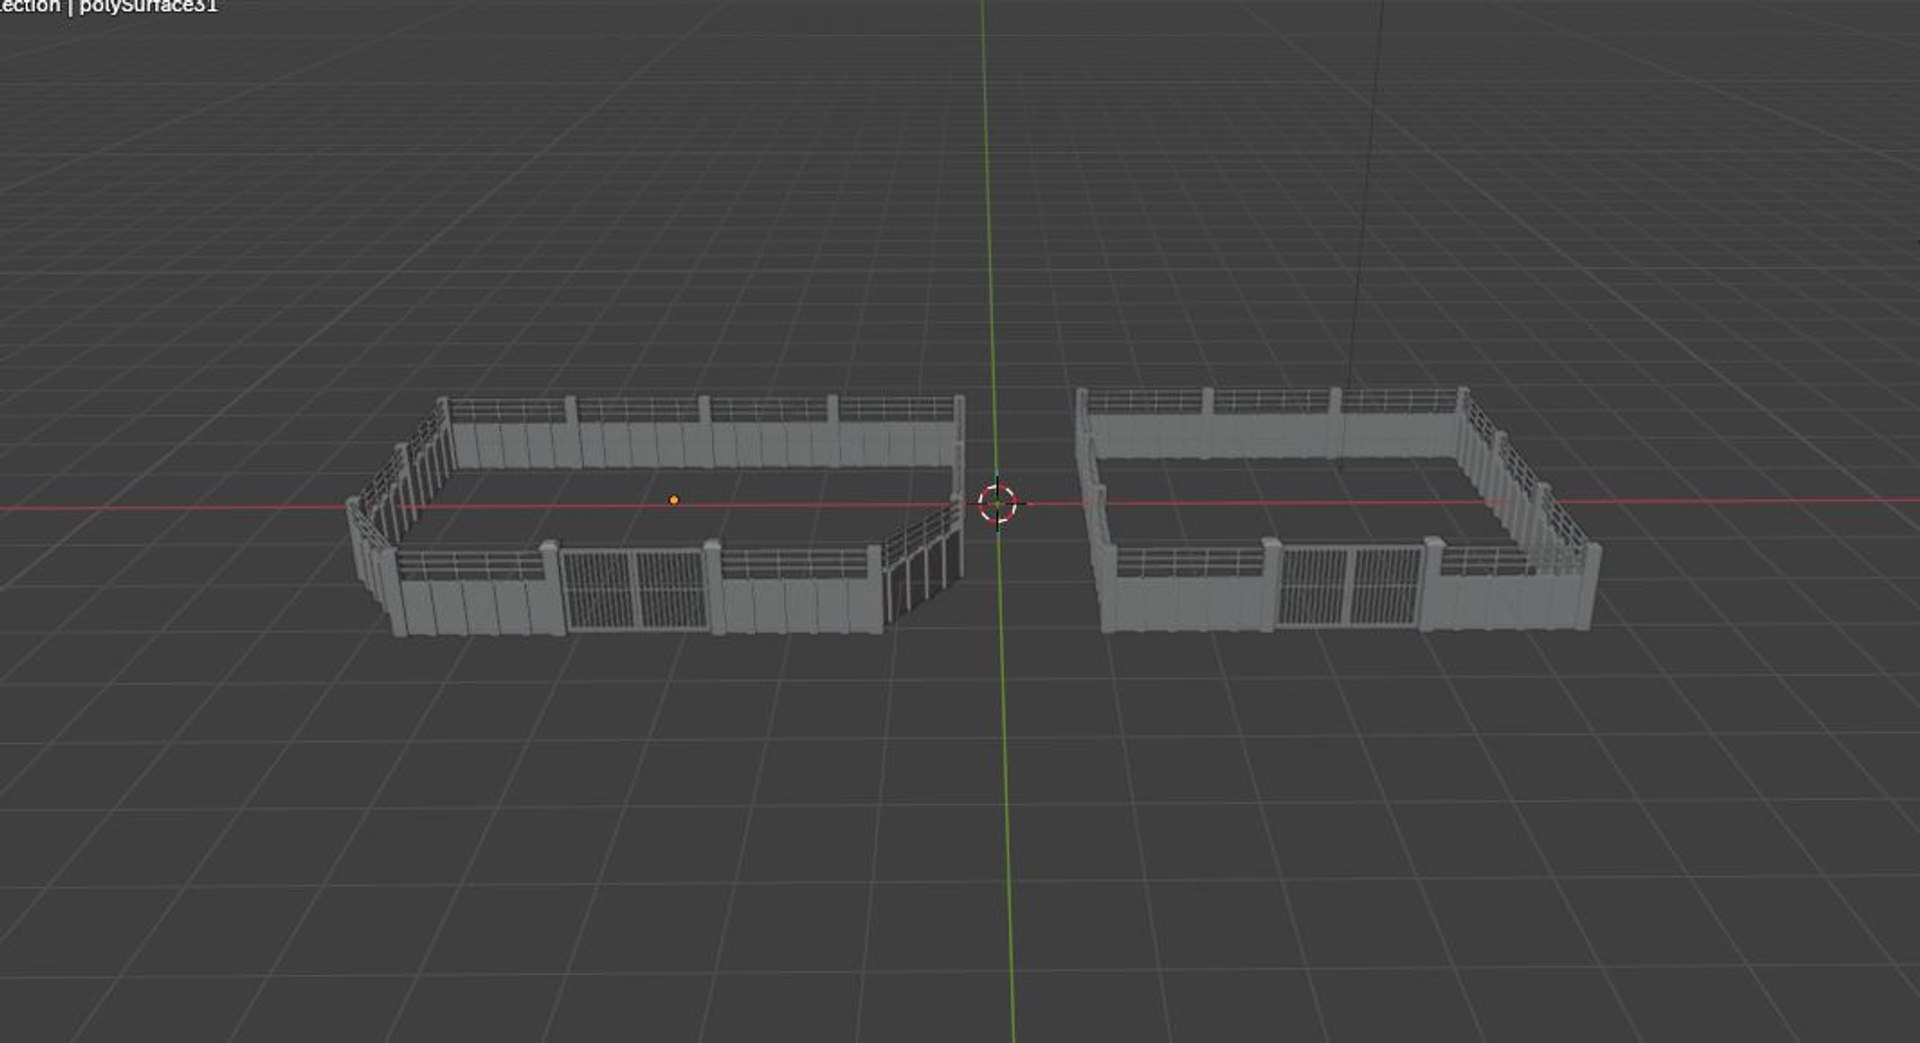Select the orange object origin dot
The image size is (1920, 1043).
tap(674, 500)
